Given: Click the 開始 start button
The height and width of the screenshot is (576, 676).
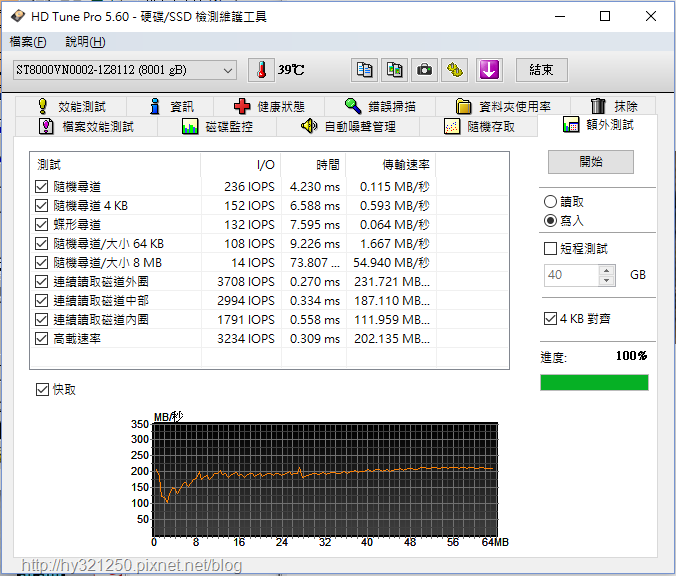Looking at the screenshot, I should click(591, 162).
